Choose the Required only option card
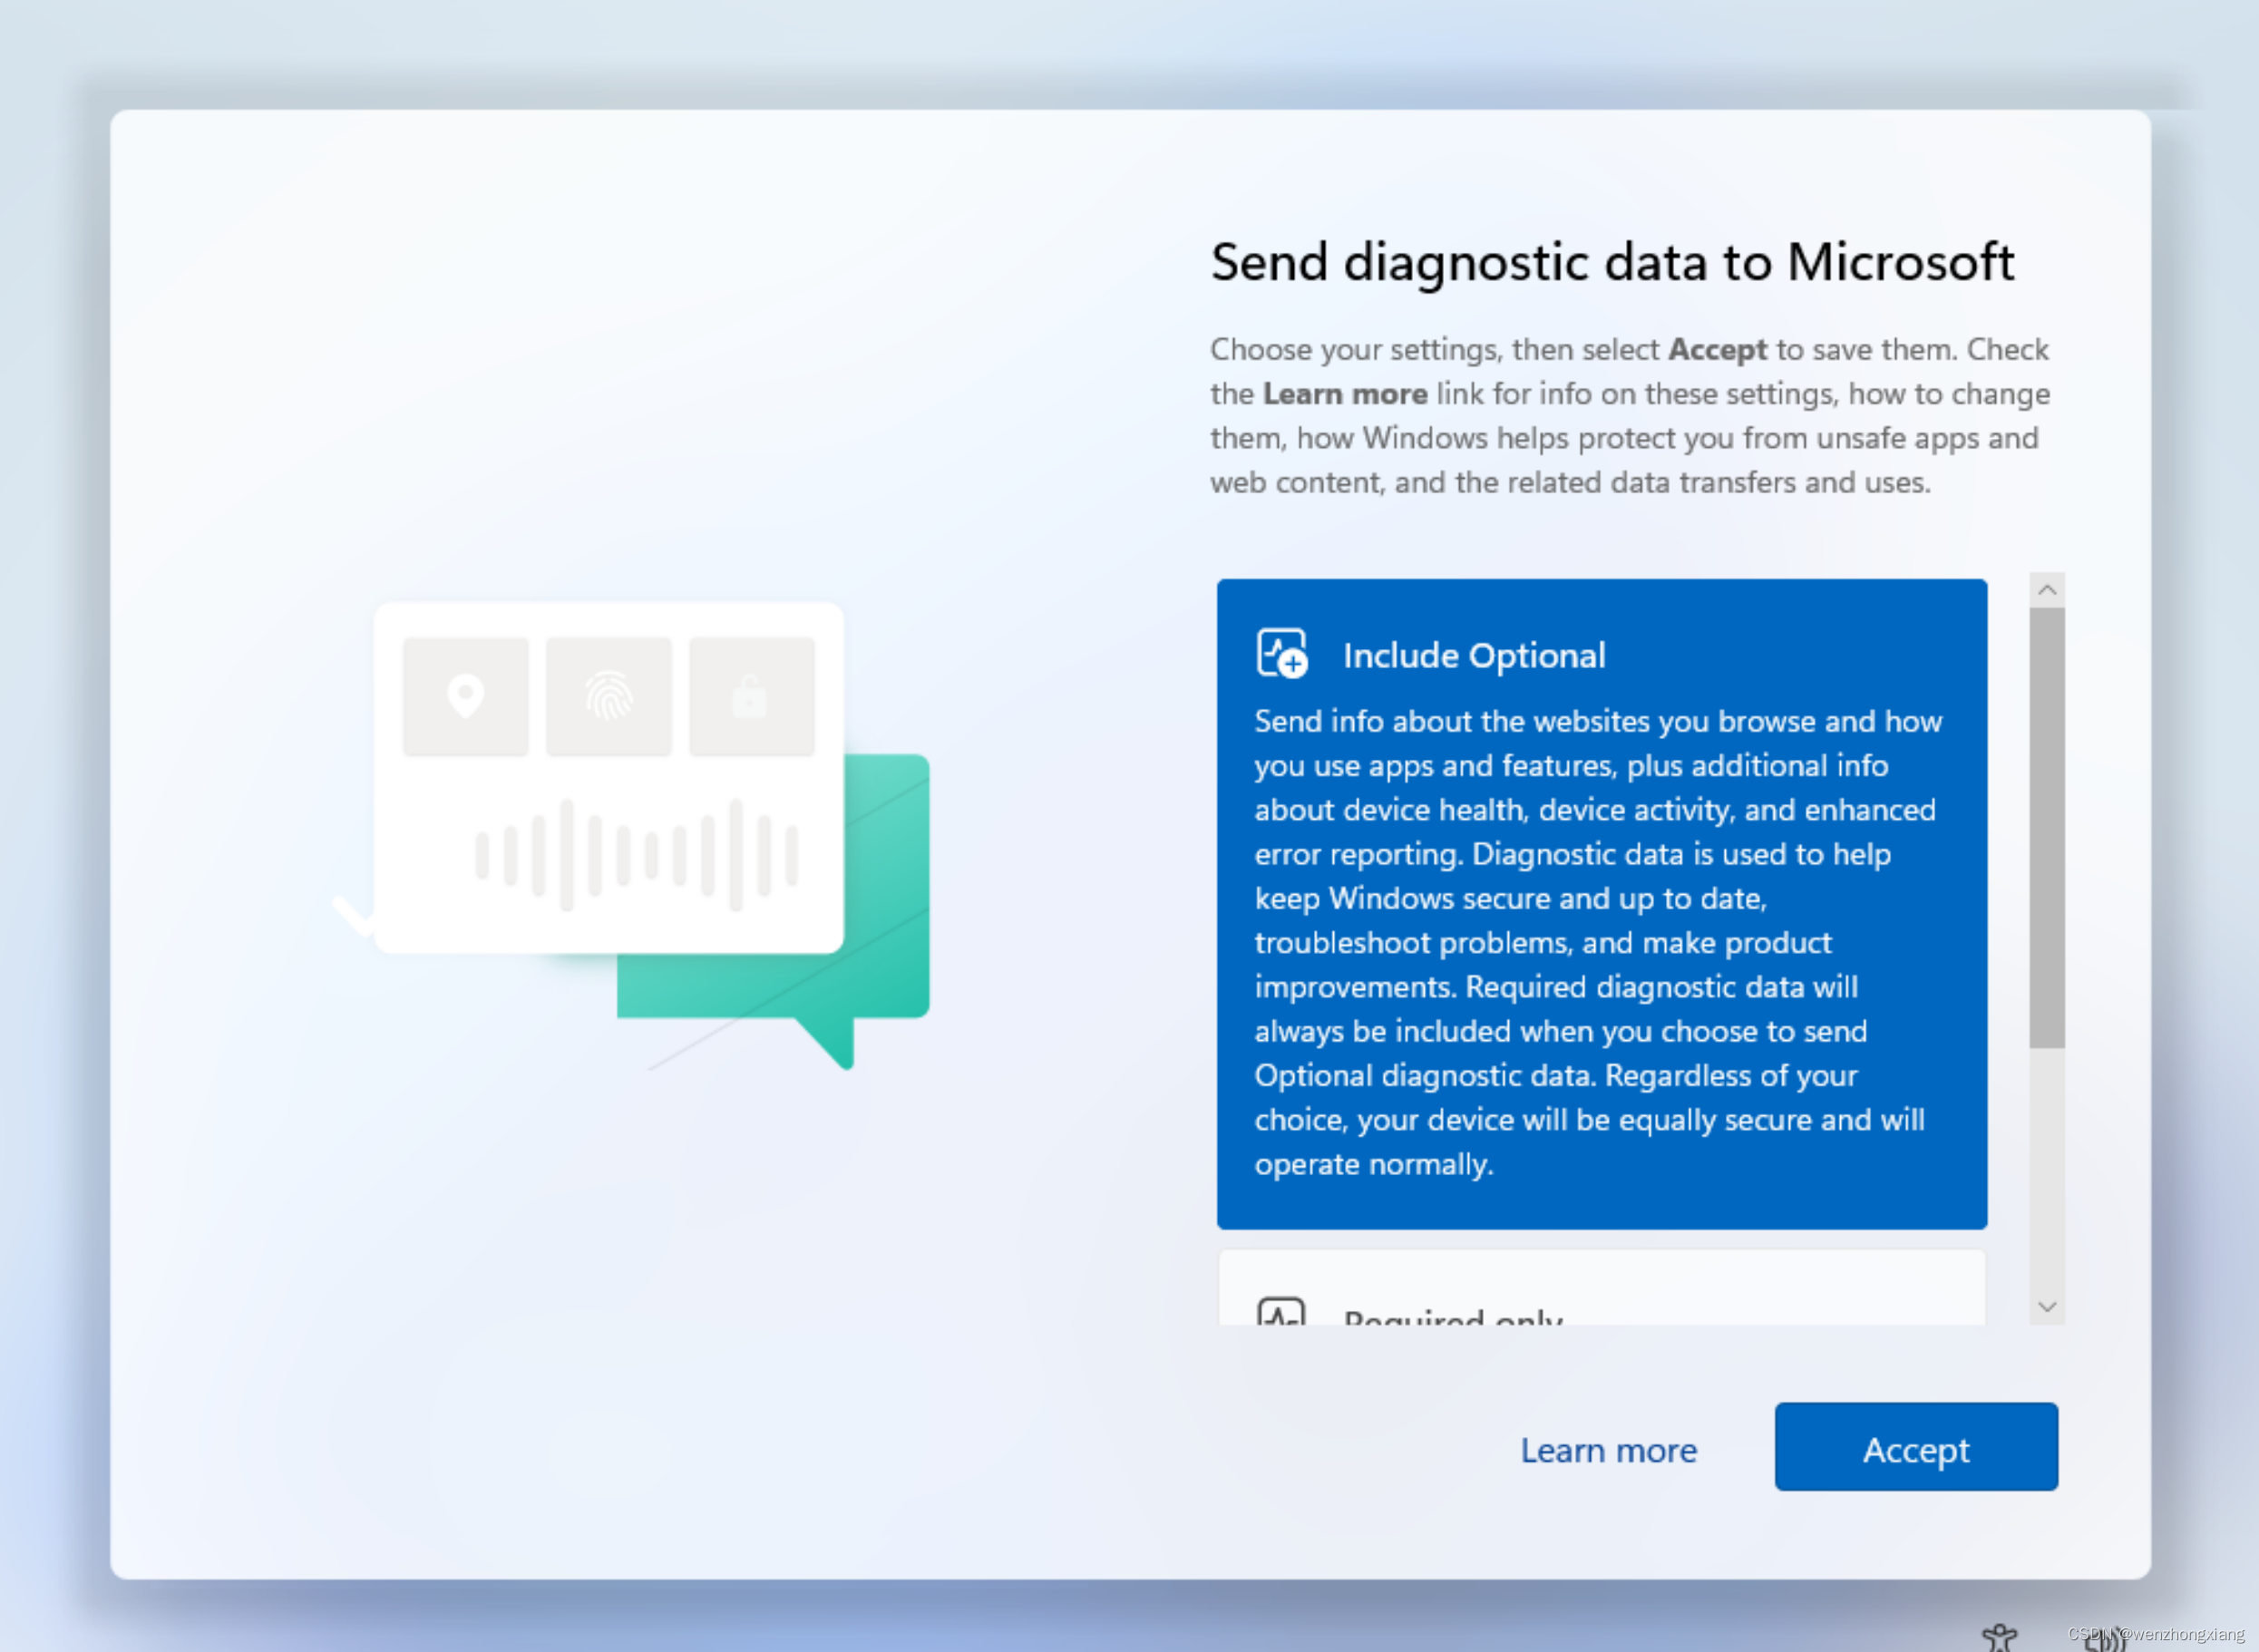2259x1652 pixels. click(1602, 1288)
